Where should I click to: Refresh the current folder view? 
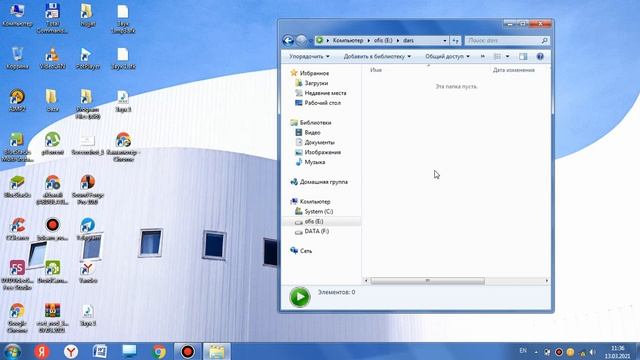click(455, 40)
